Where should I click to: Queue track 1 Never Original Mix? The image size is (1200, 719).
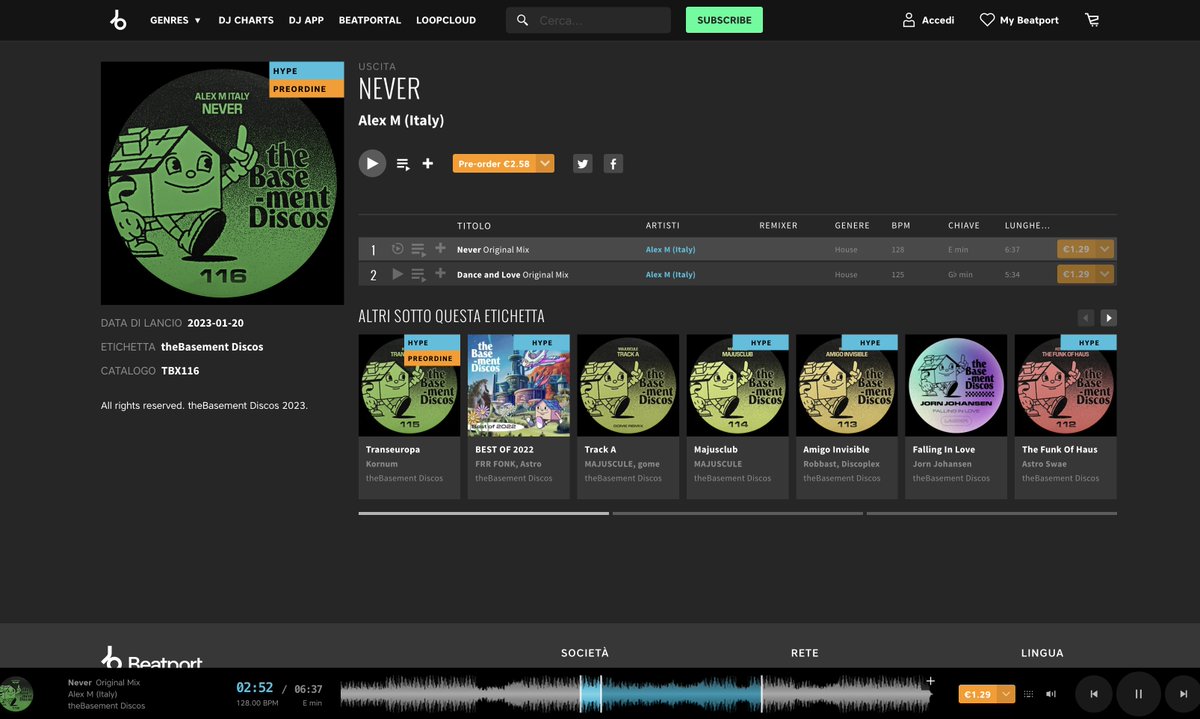(418, 250)
